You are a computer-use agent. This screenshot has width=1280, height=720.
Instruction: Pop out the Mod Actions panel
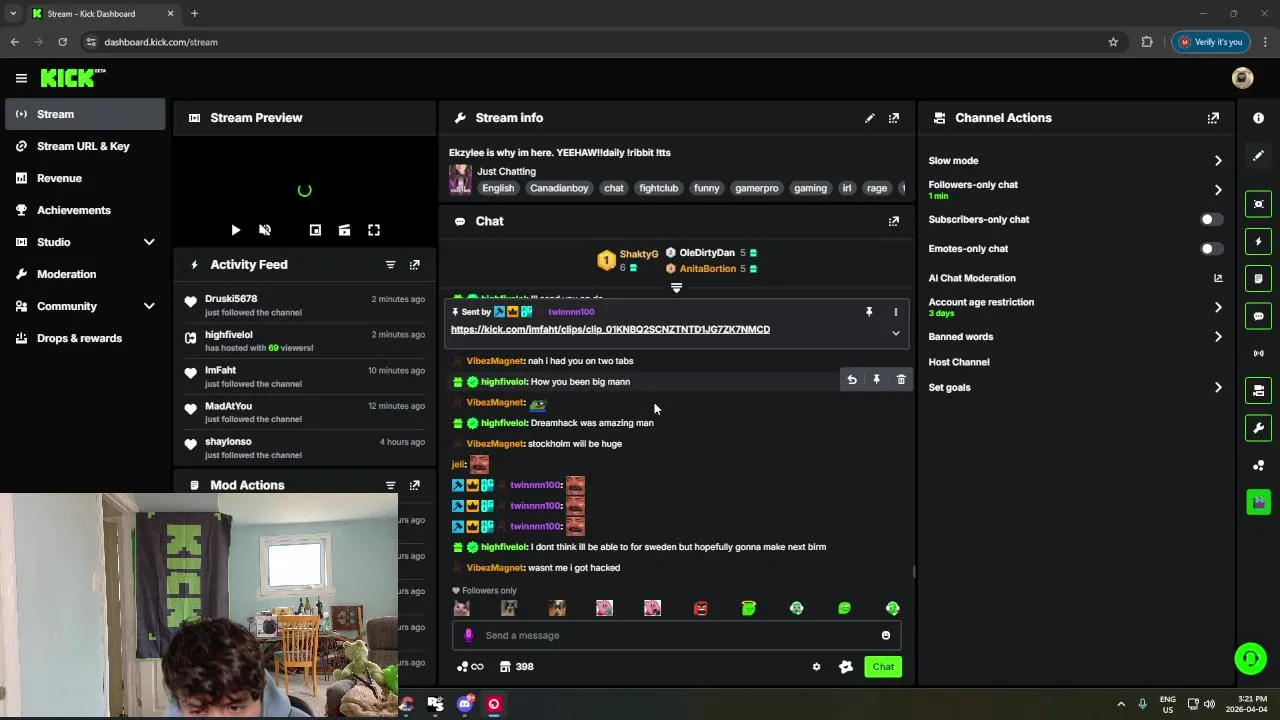coord(415,485)
